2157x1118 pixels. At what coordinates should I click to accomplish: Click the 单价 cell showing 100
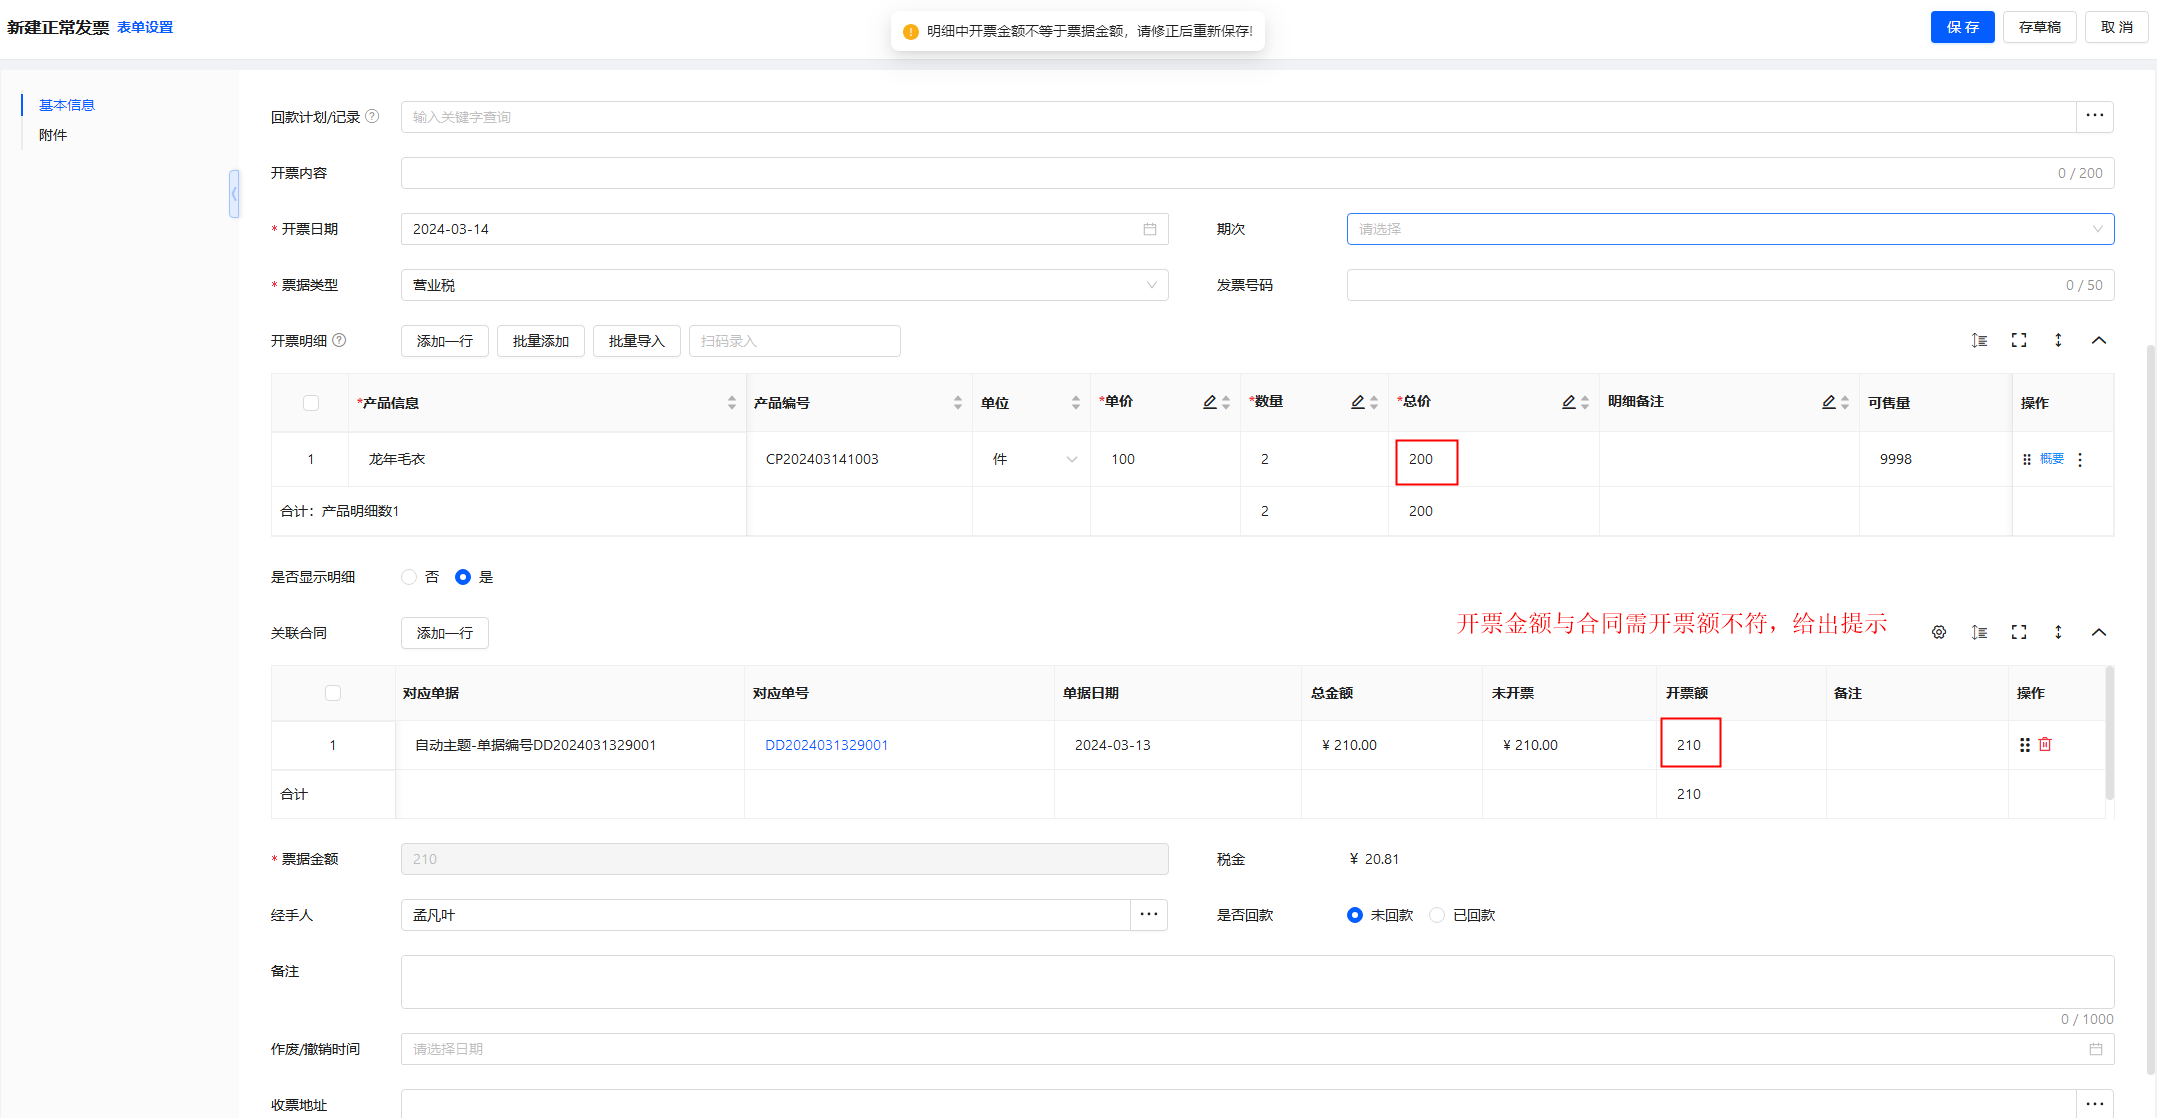coord(1165,459)
